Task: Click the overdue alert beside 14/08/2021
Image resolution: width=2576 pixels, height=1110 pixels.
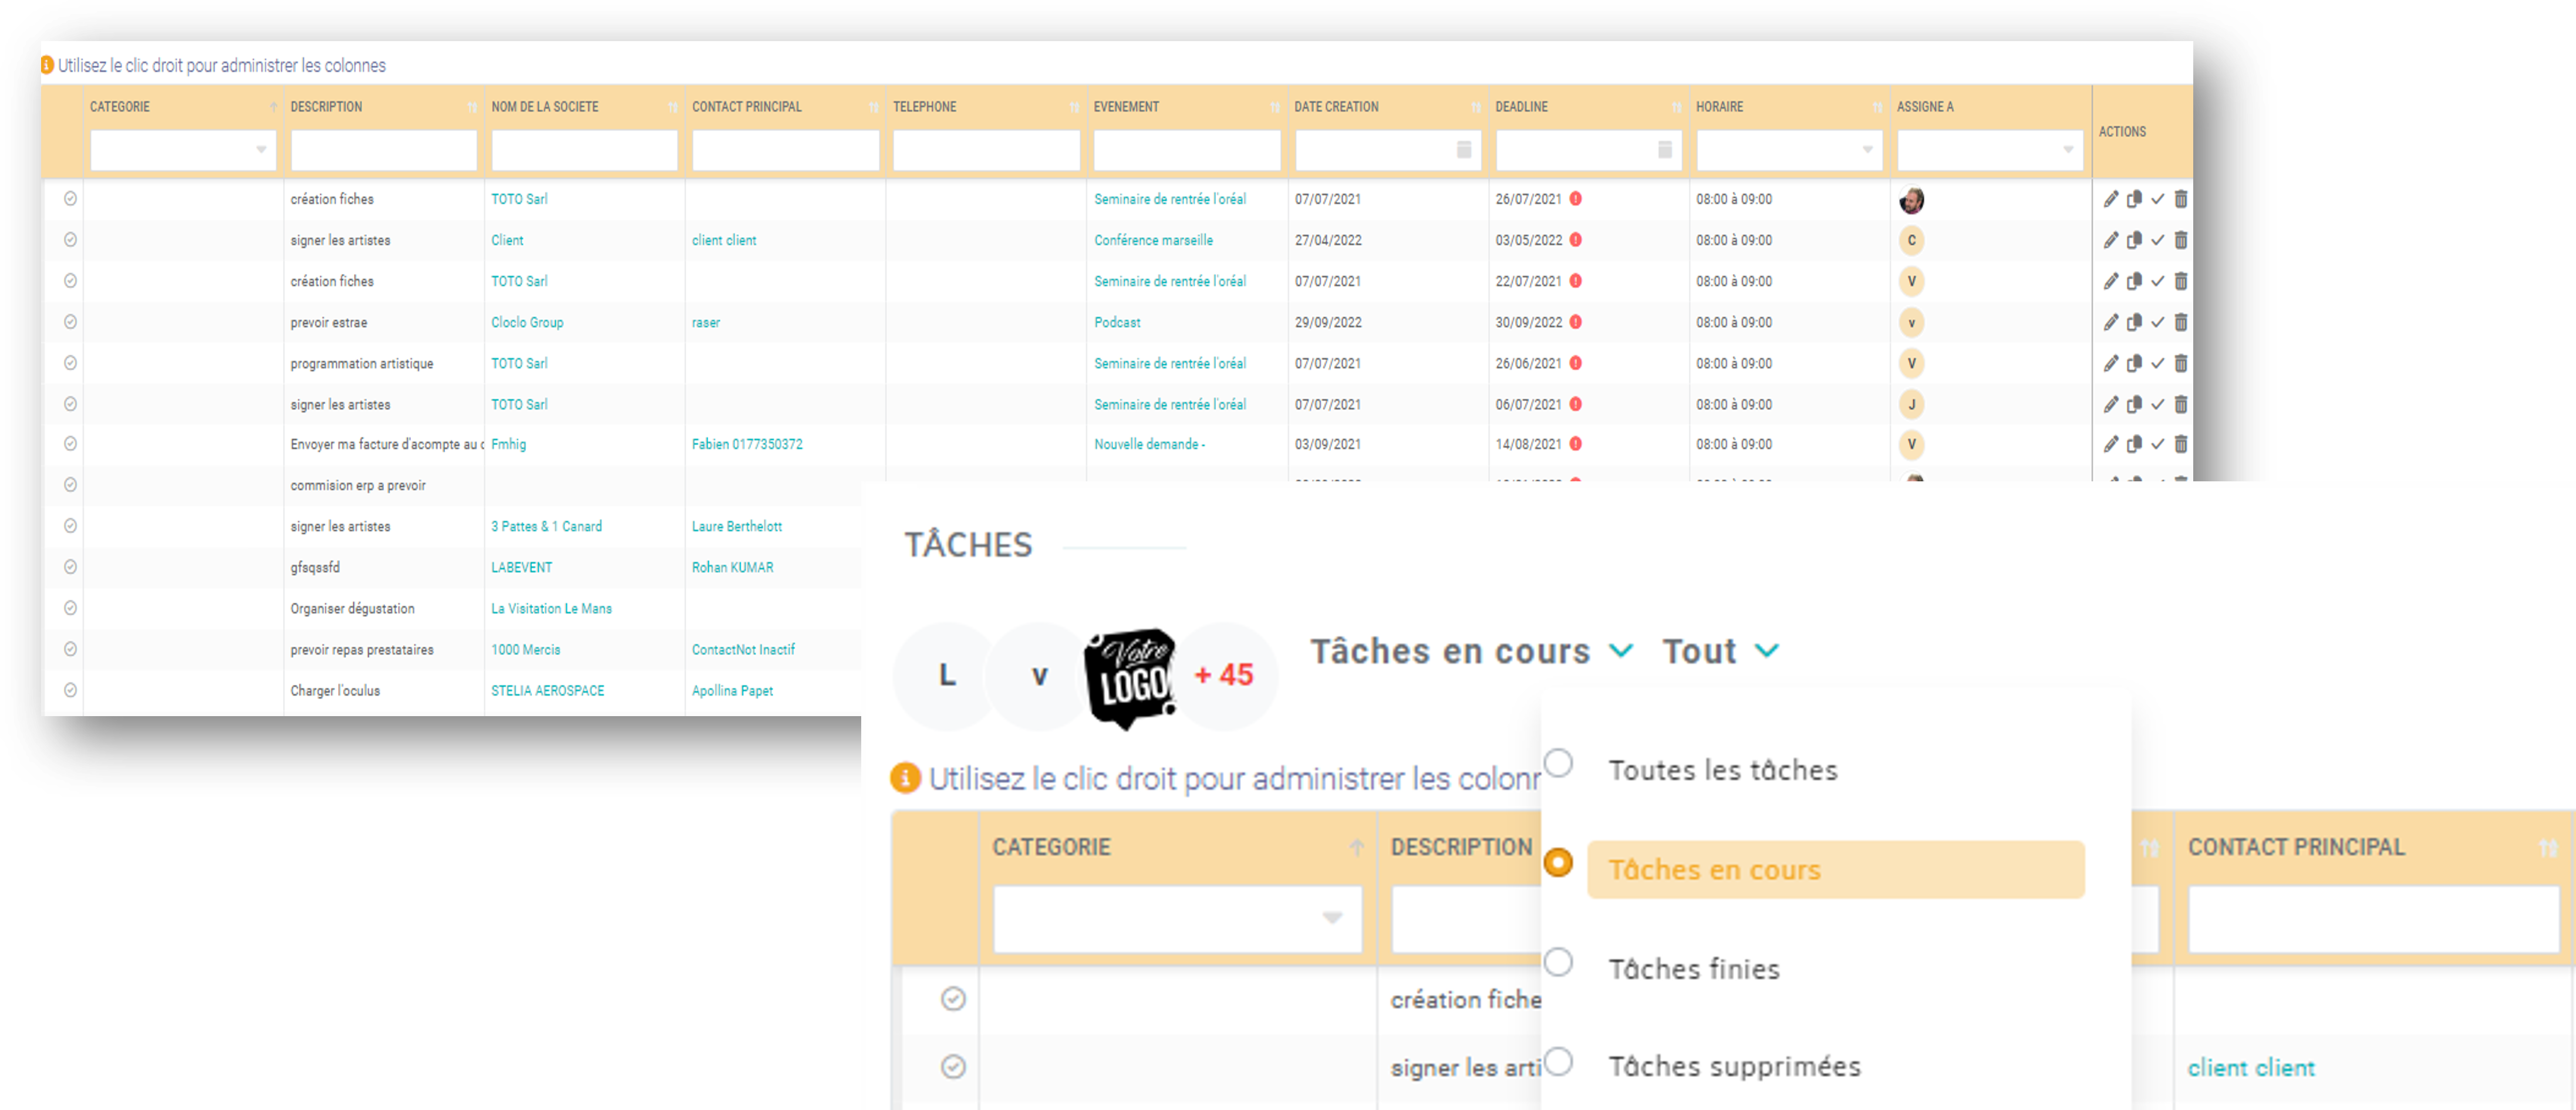Action: tap(1575, 444)
